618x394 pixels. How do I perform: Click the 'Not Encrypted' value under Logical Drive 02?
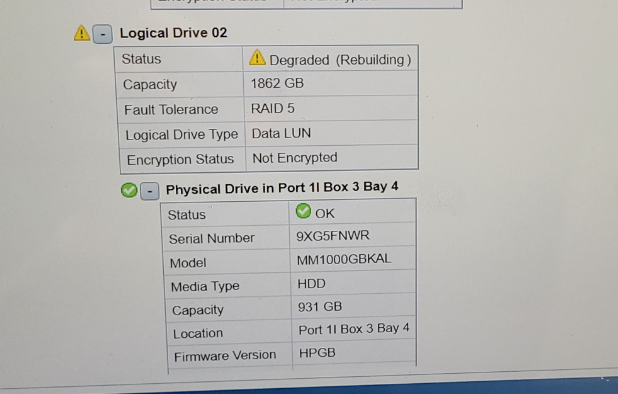(x=295, y=158)
